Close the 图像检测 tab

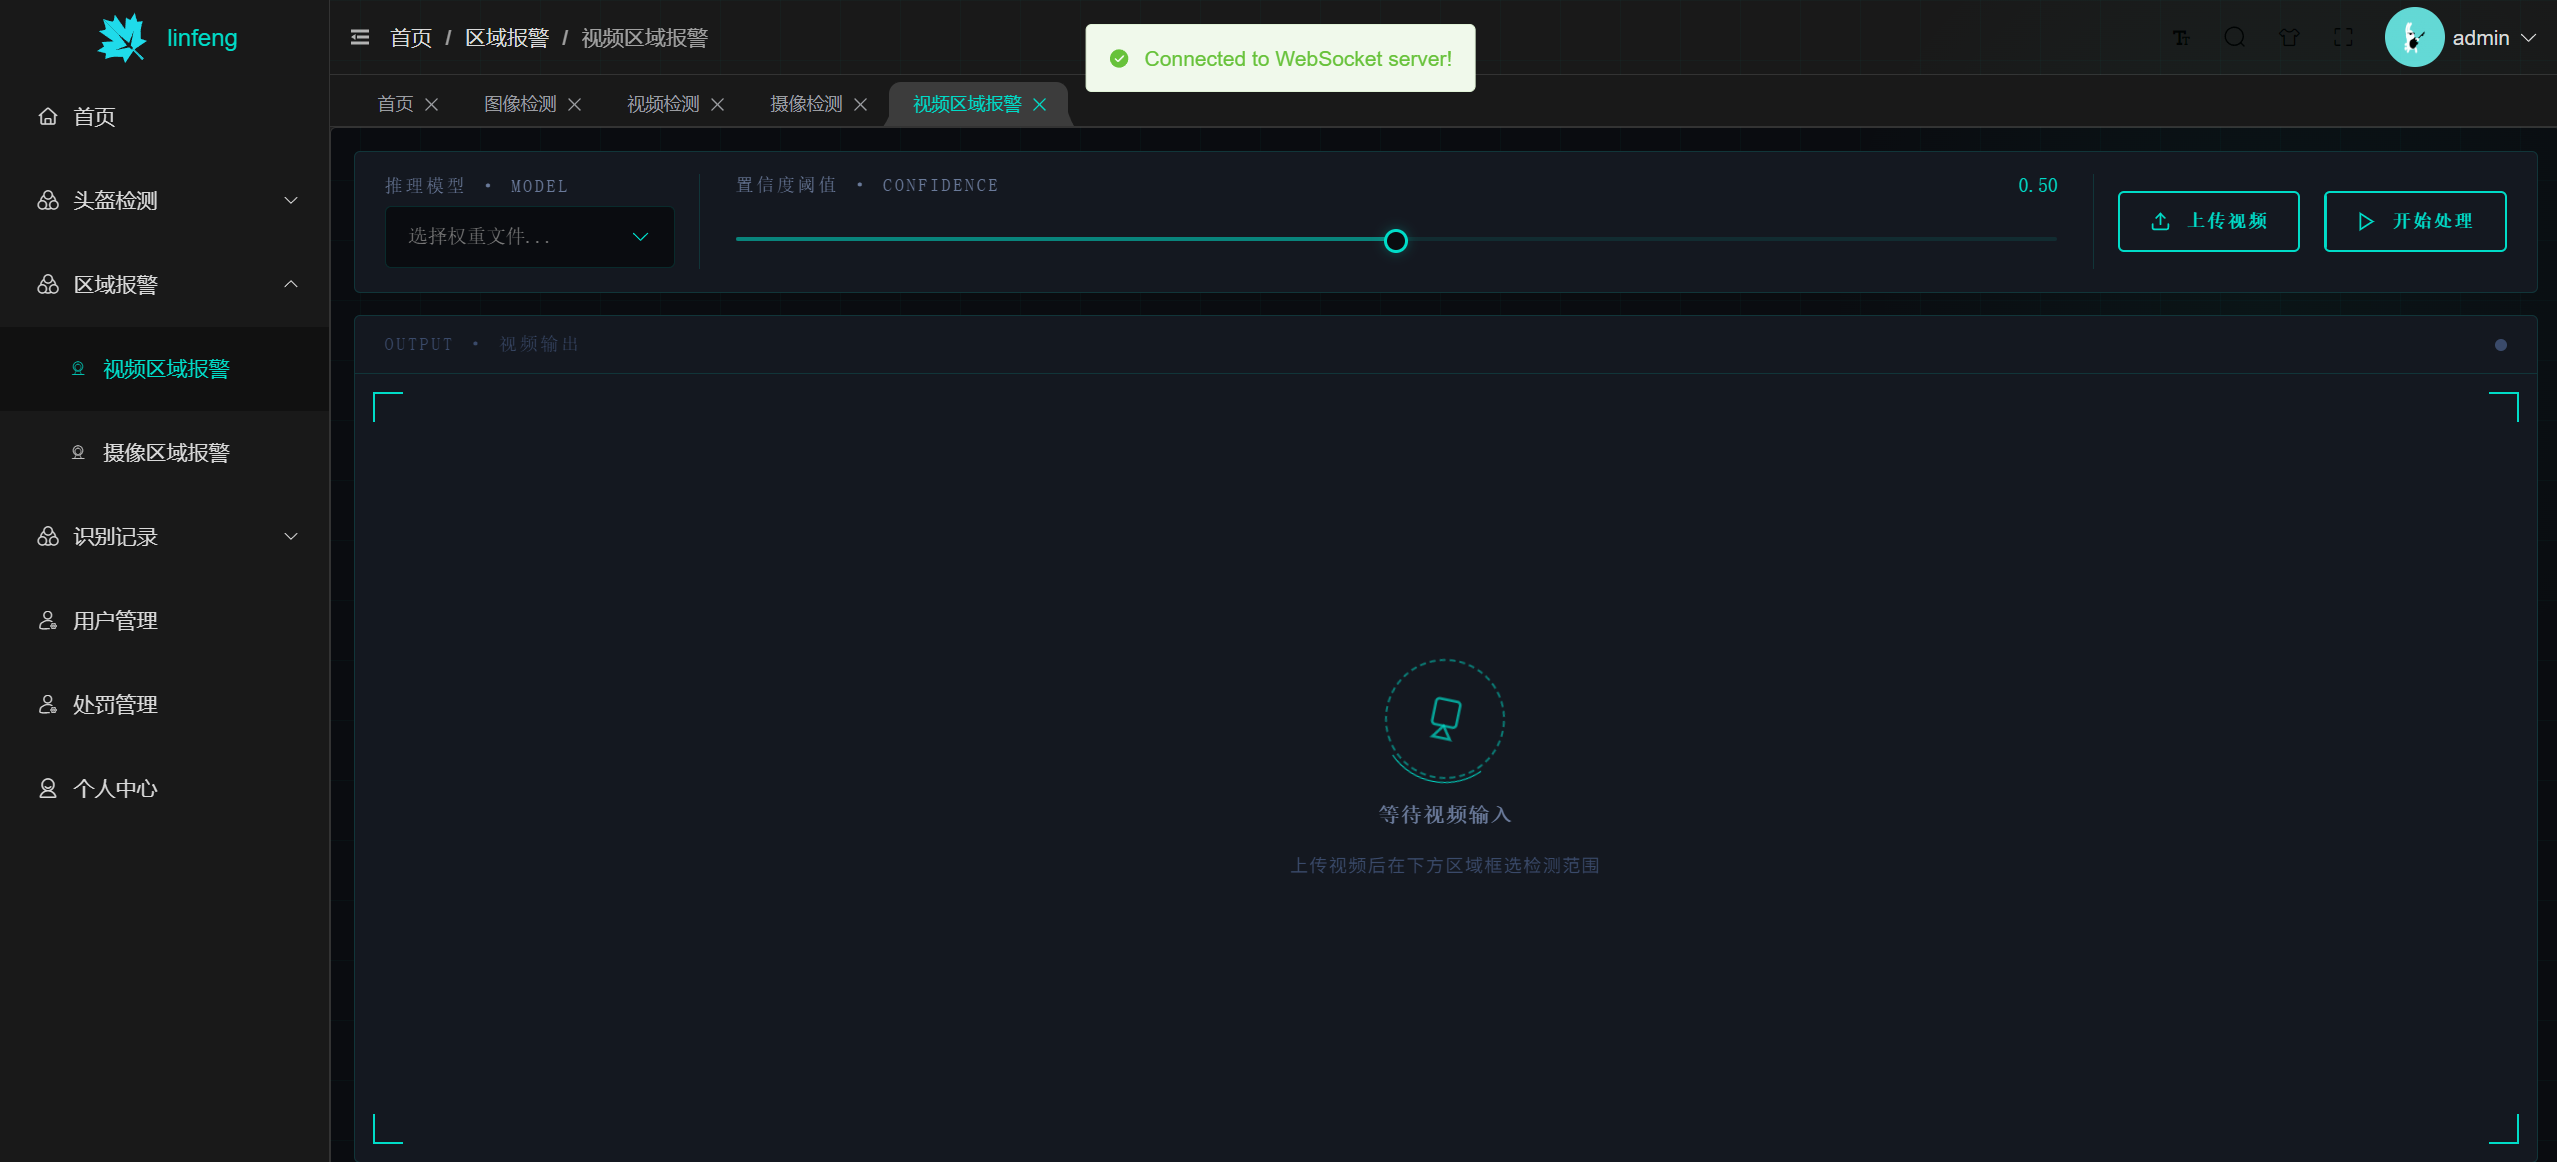pos(575,104)
